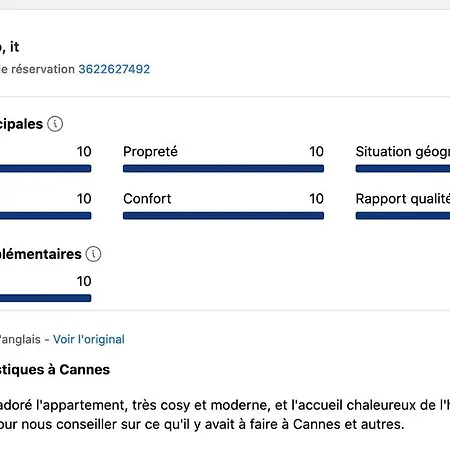Open reservation number 3622627492 link
The height and width of the screenshot is (450, 450).
click(x=114, y=69)
